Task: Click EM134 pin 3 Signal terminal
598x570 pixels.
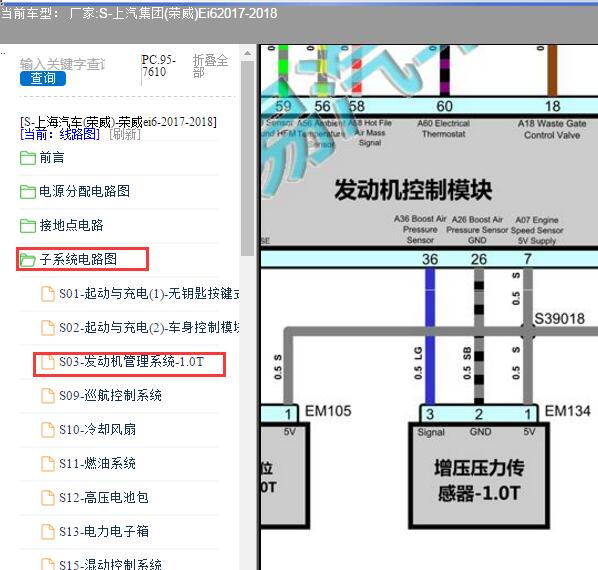Action: pos(430,414)
